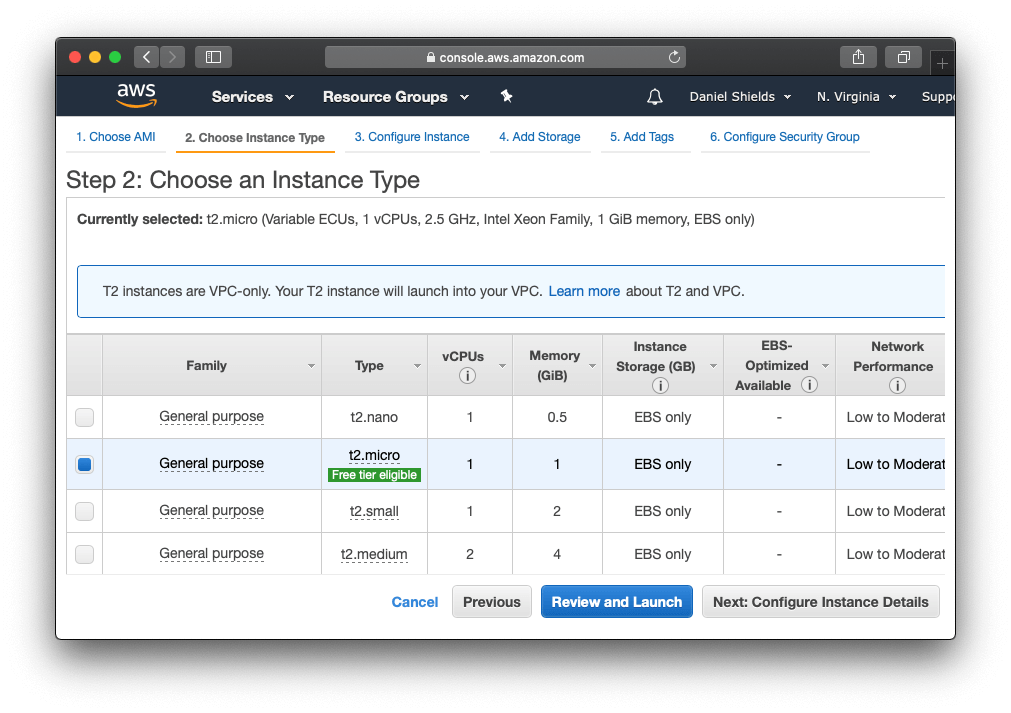The width and height of the screenshot is (1011, 713).
Task: Click the vCPUs column info icon
Action: pyautogui.click(x=466, y=376)
